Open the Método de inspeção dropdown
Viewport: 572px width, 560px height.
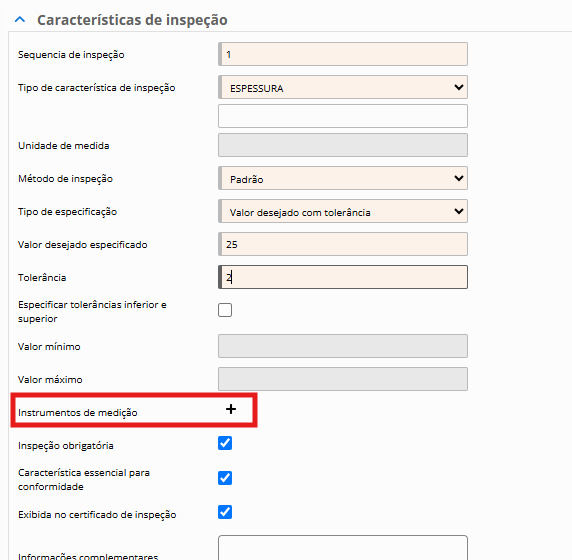343,178
